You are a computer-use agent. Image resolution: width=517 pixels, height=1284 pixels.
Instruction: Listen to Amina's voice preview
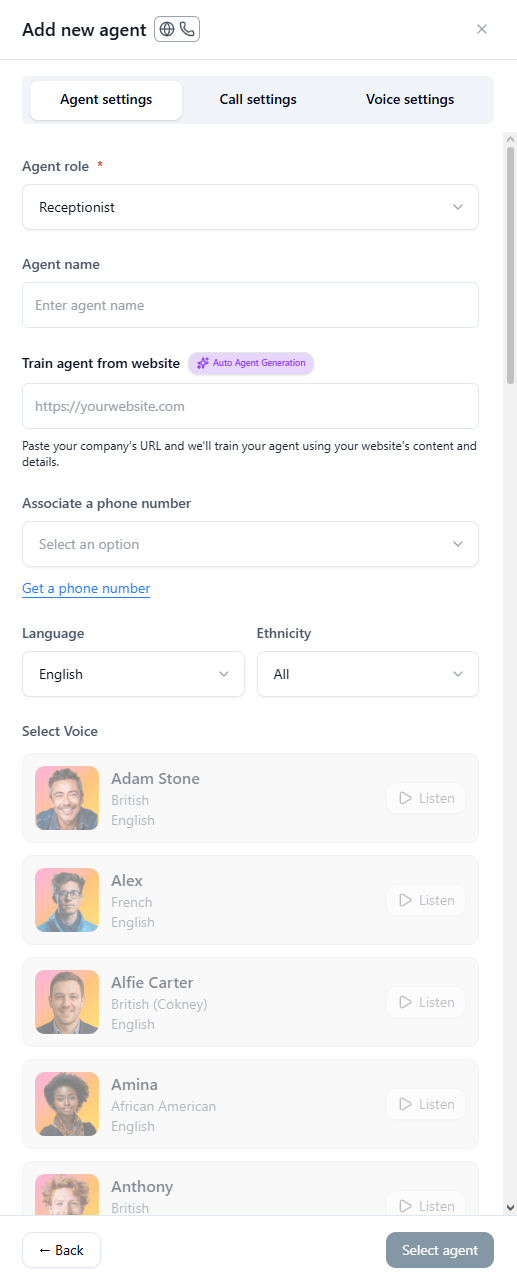click(426, 1104)
